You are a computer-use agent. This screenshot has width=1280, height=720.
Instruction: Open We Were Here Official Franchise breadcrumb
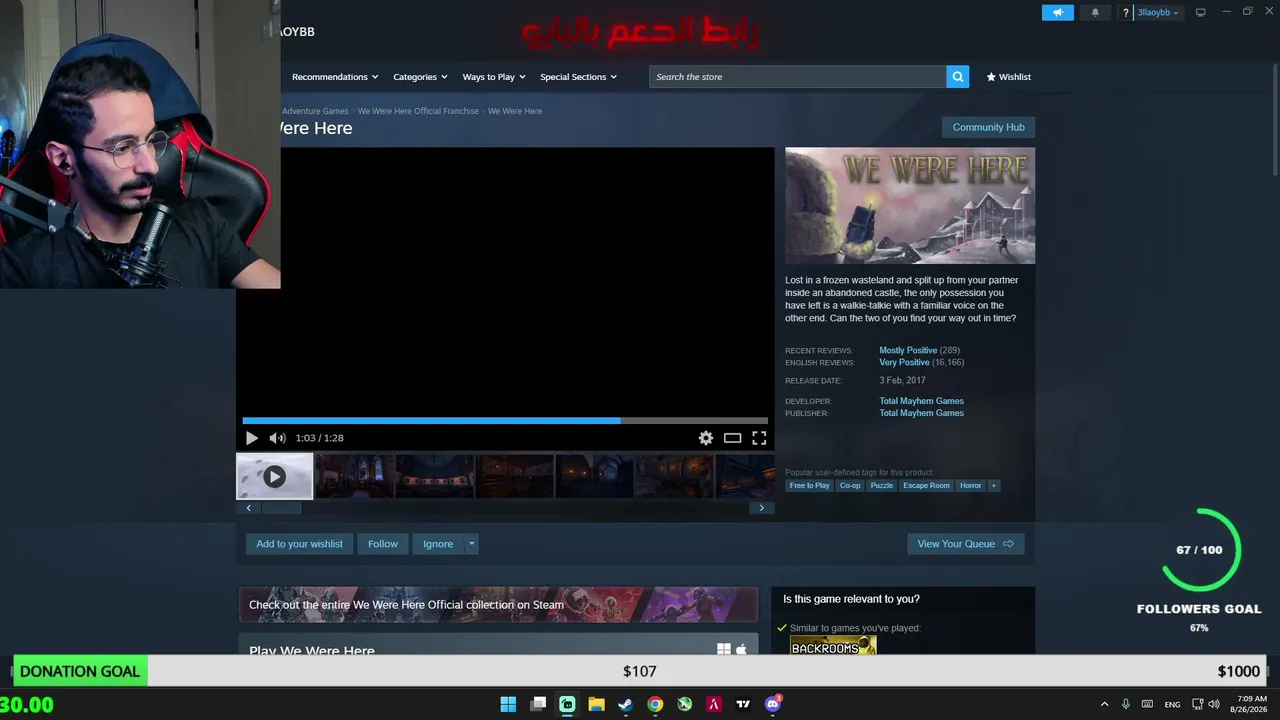tap(418, 111)
